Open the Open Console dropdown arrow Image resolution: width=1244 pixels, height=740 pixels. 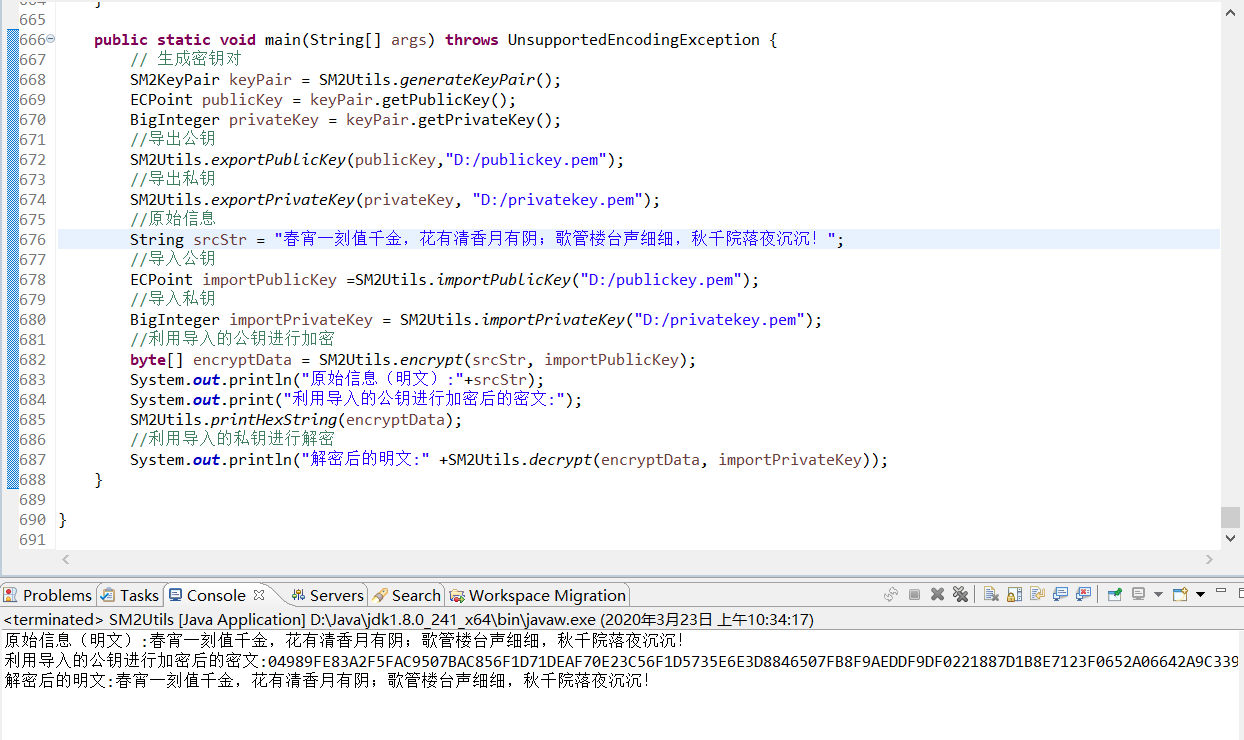pyautogui.click(x=1200, y=594)
